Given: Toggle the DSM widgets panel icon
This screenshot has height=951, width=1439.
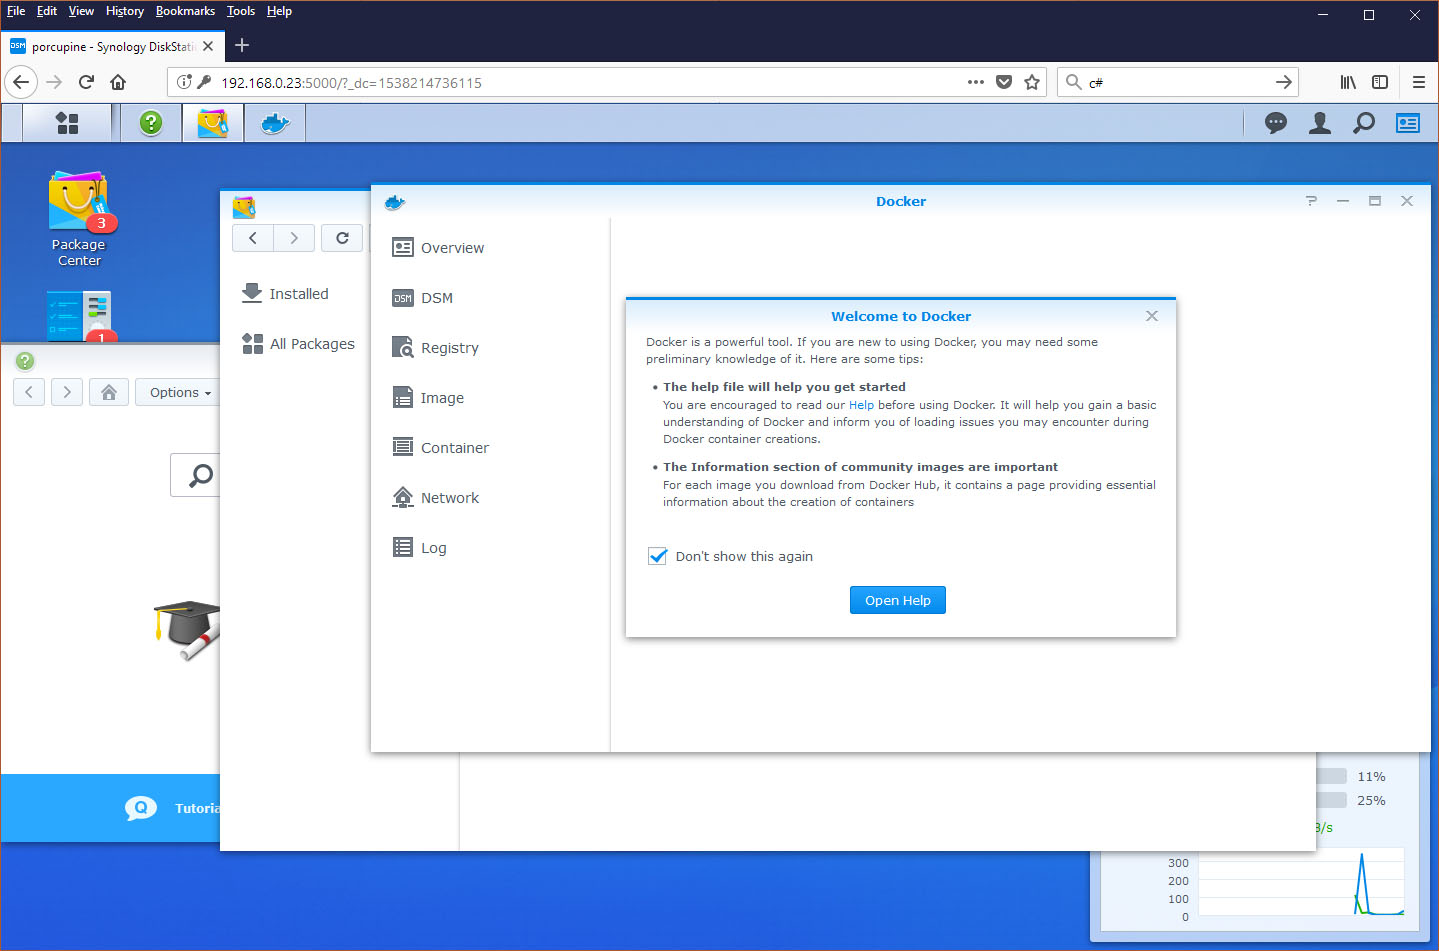Looking at the screenshot, I should tap(1408, 123).
